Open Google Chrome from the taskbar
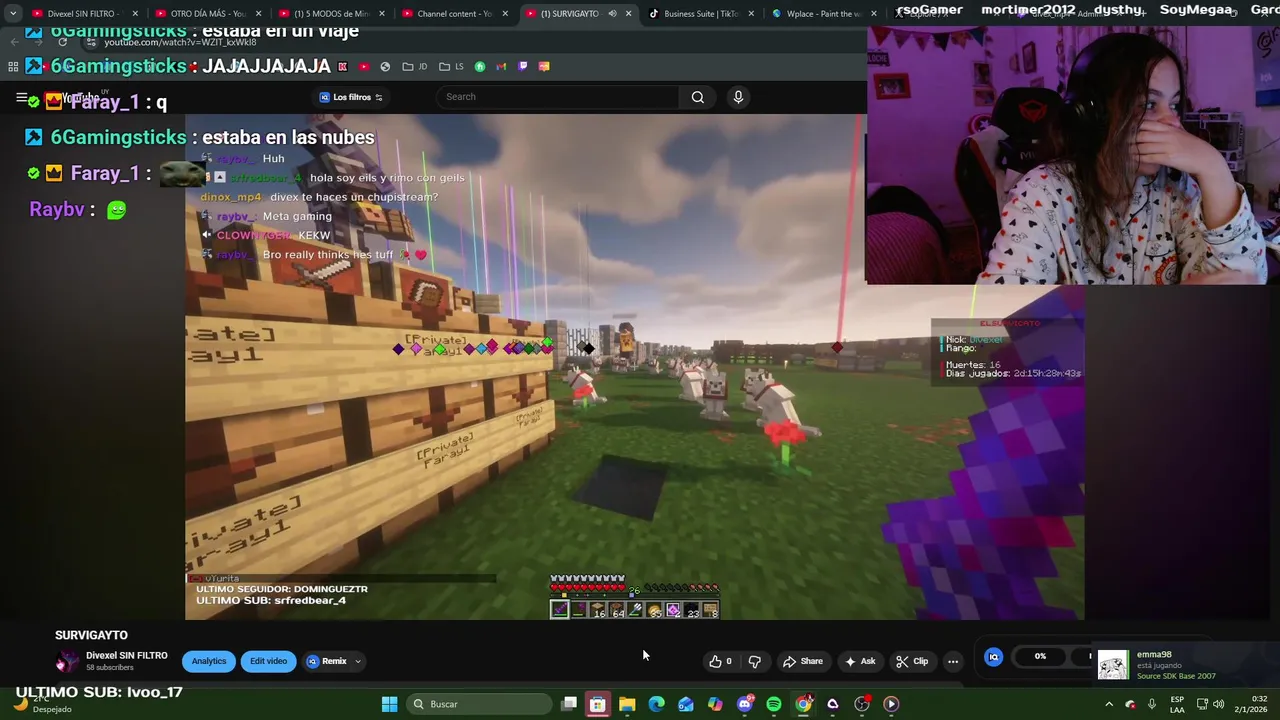 [803, 704]
